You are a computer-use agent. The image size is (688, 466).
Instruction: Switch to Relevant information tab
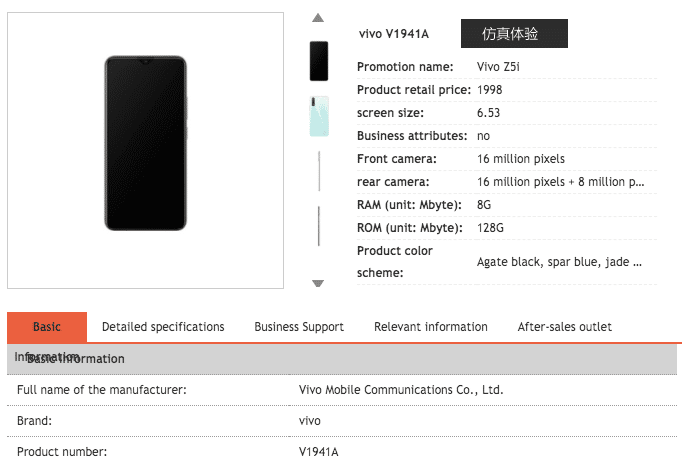[430, 327]
